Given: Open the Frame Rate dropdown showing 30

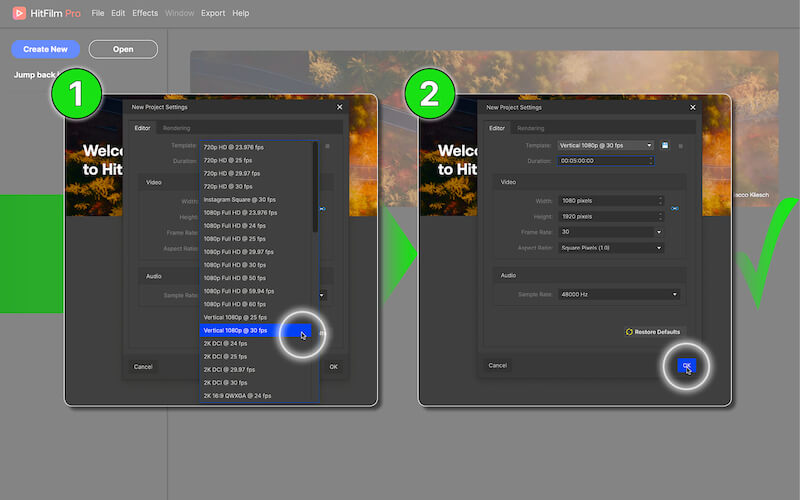Looking at the screenshot, I should click(611, 232).
